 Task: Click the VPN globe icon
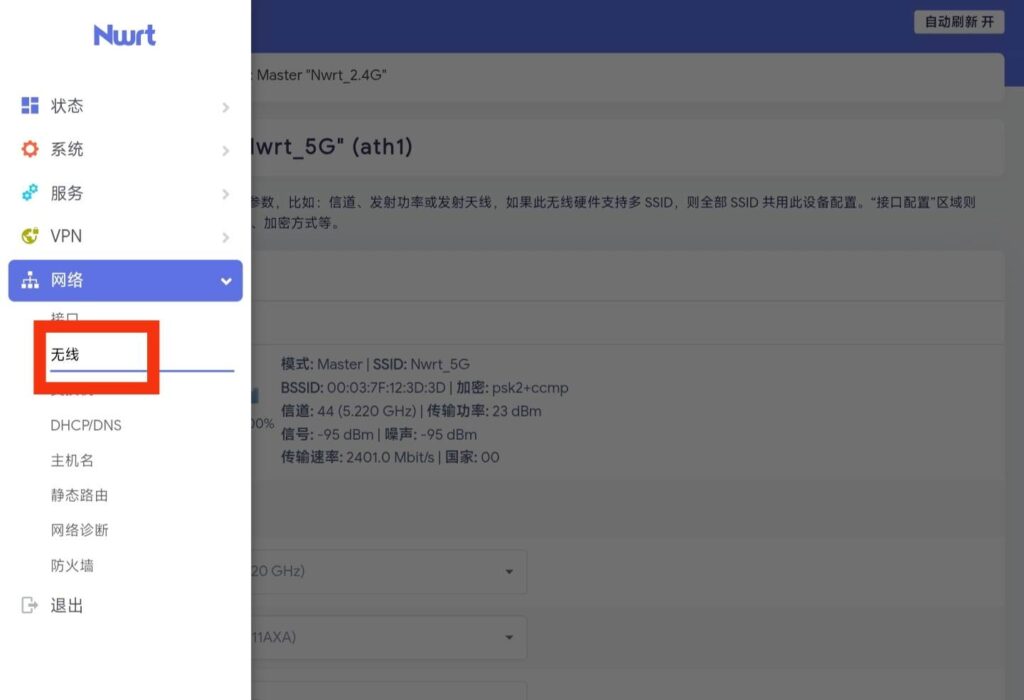[x=30, y=237]
